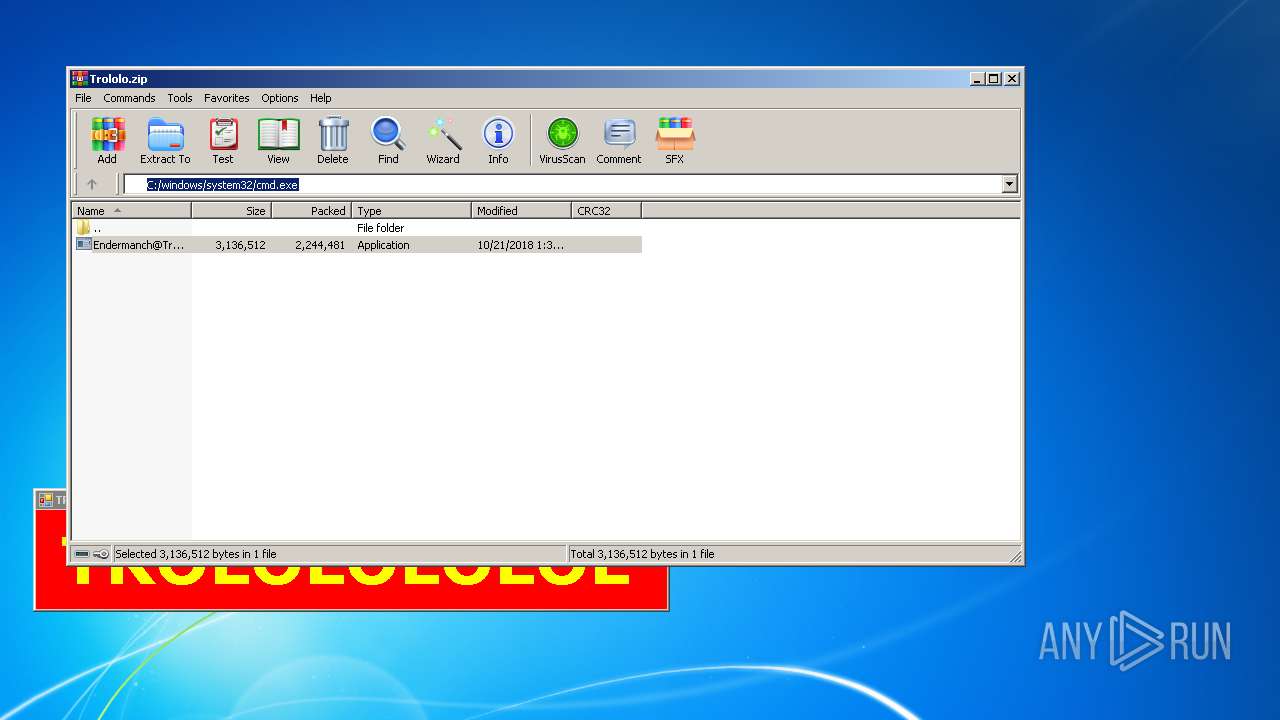The width and height of the screenshot is (1280, 720).
Task: Start VirusScan on the archive
Action: click(x=562, y=140)
